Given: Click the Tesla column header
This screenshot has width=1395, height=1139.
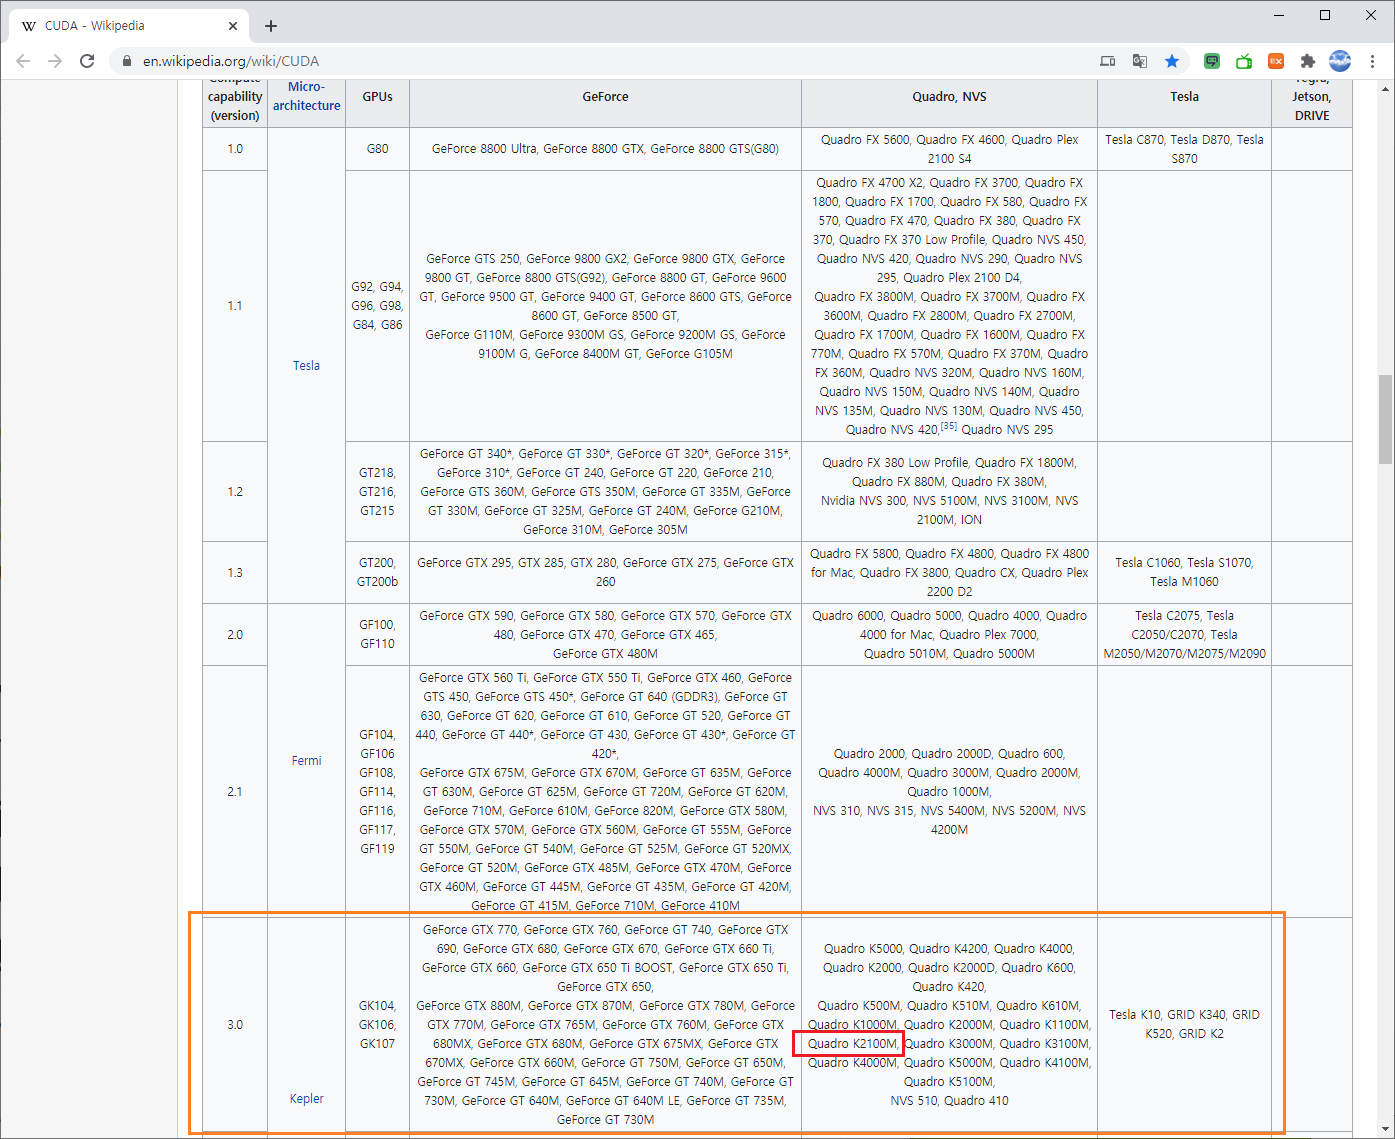Looking at the screenshot, I should pos(1184,97).
